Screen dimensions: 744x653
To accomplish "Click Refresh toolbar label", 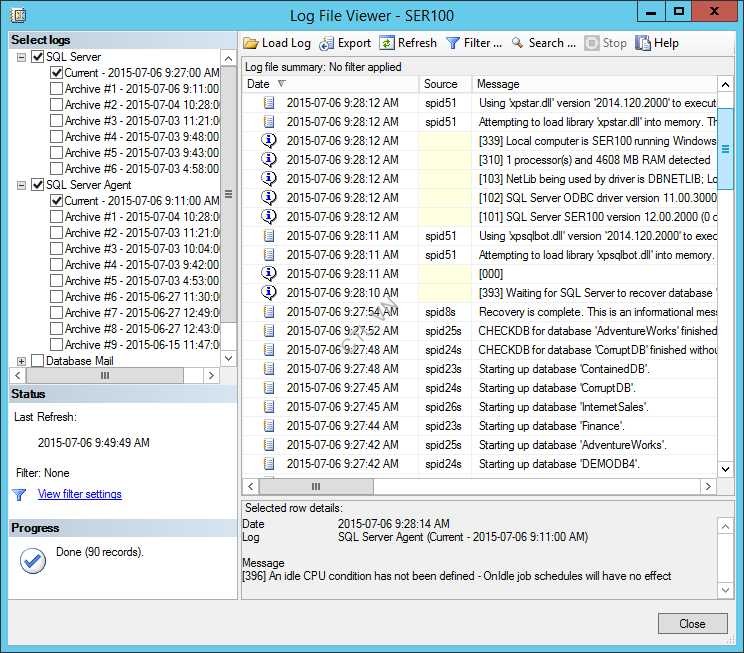I will point(417,43).
